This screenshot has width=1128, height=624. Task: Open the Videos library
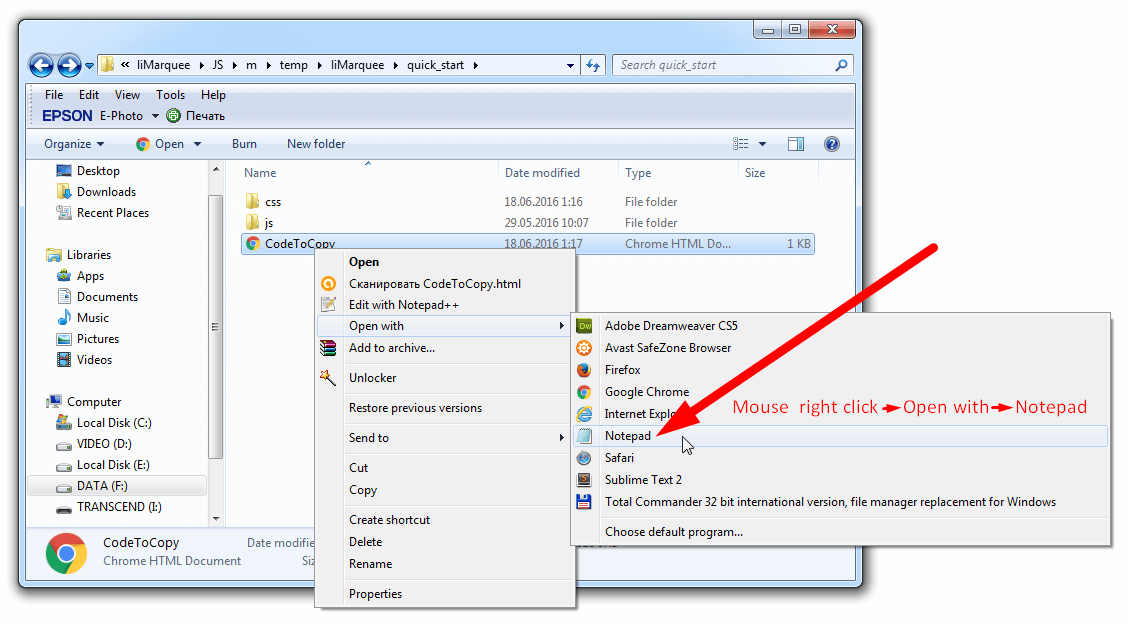point(94,360)
